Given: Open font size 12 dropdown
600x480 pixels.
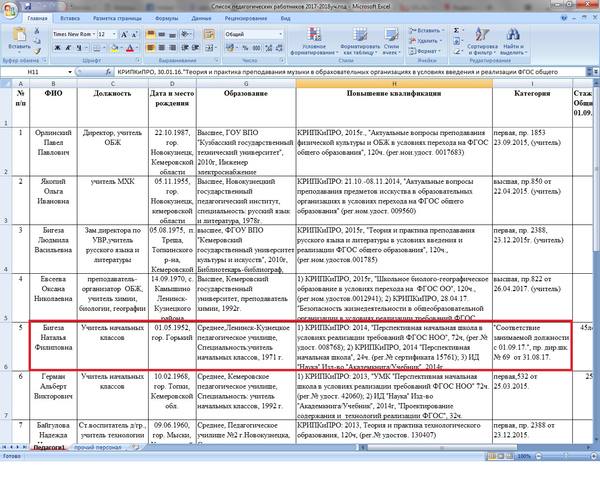Looking at the screenshot, I should pos(114,34).
